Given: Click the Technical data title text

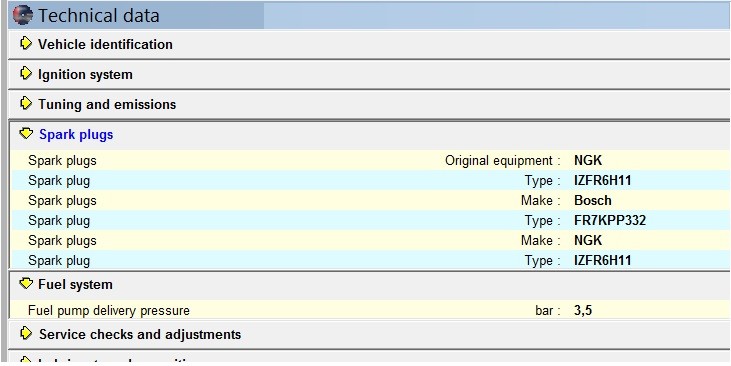Looking at the screenshot, I should 99,15.
